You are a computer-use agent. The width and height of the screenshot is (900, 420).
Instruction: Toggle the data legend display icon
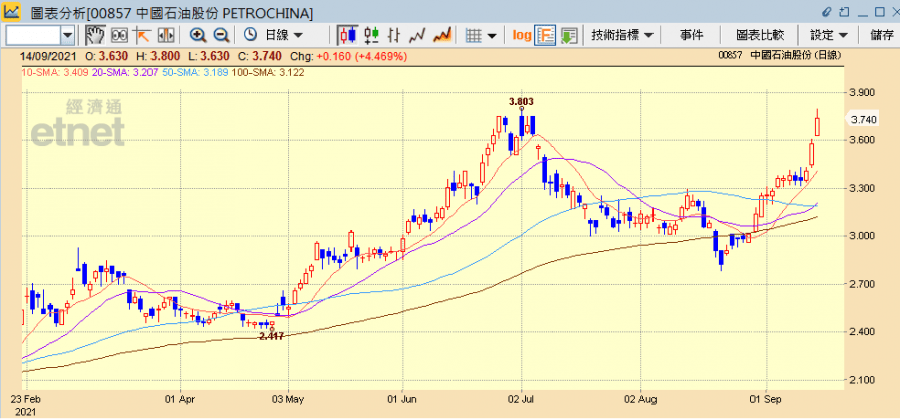[x=546, y=35]
